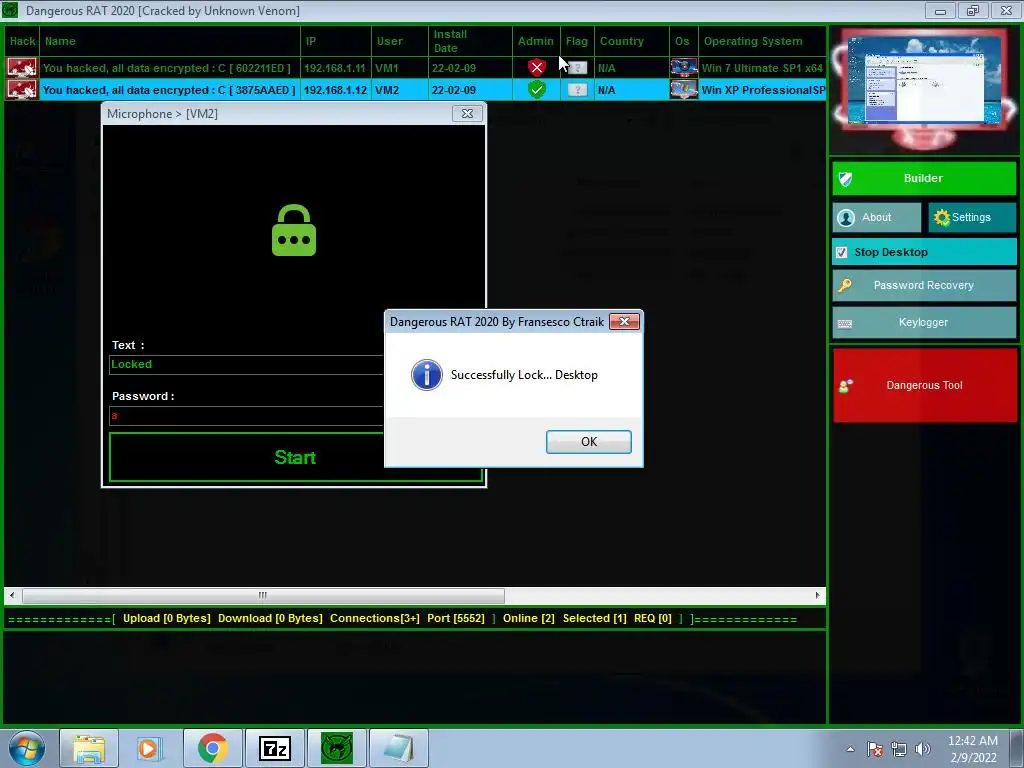Close the Microphone > [VM2] window

pyautogui.click(x=468, y=114)
